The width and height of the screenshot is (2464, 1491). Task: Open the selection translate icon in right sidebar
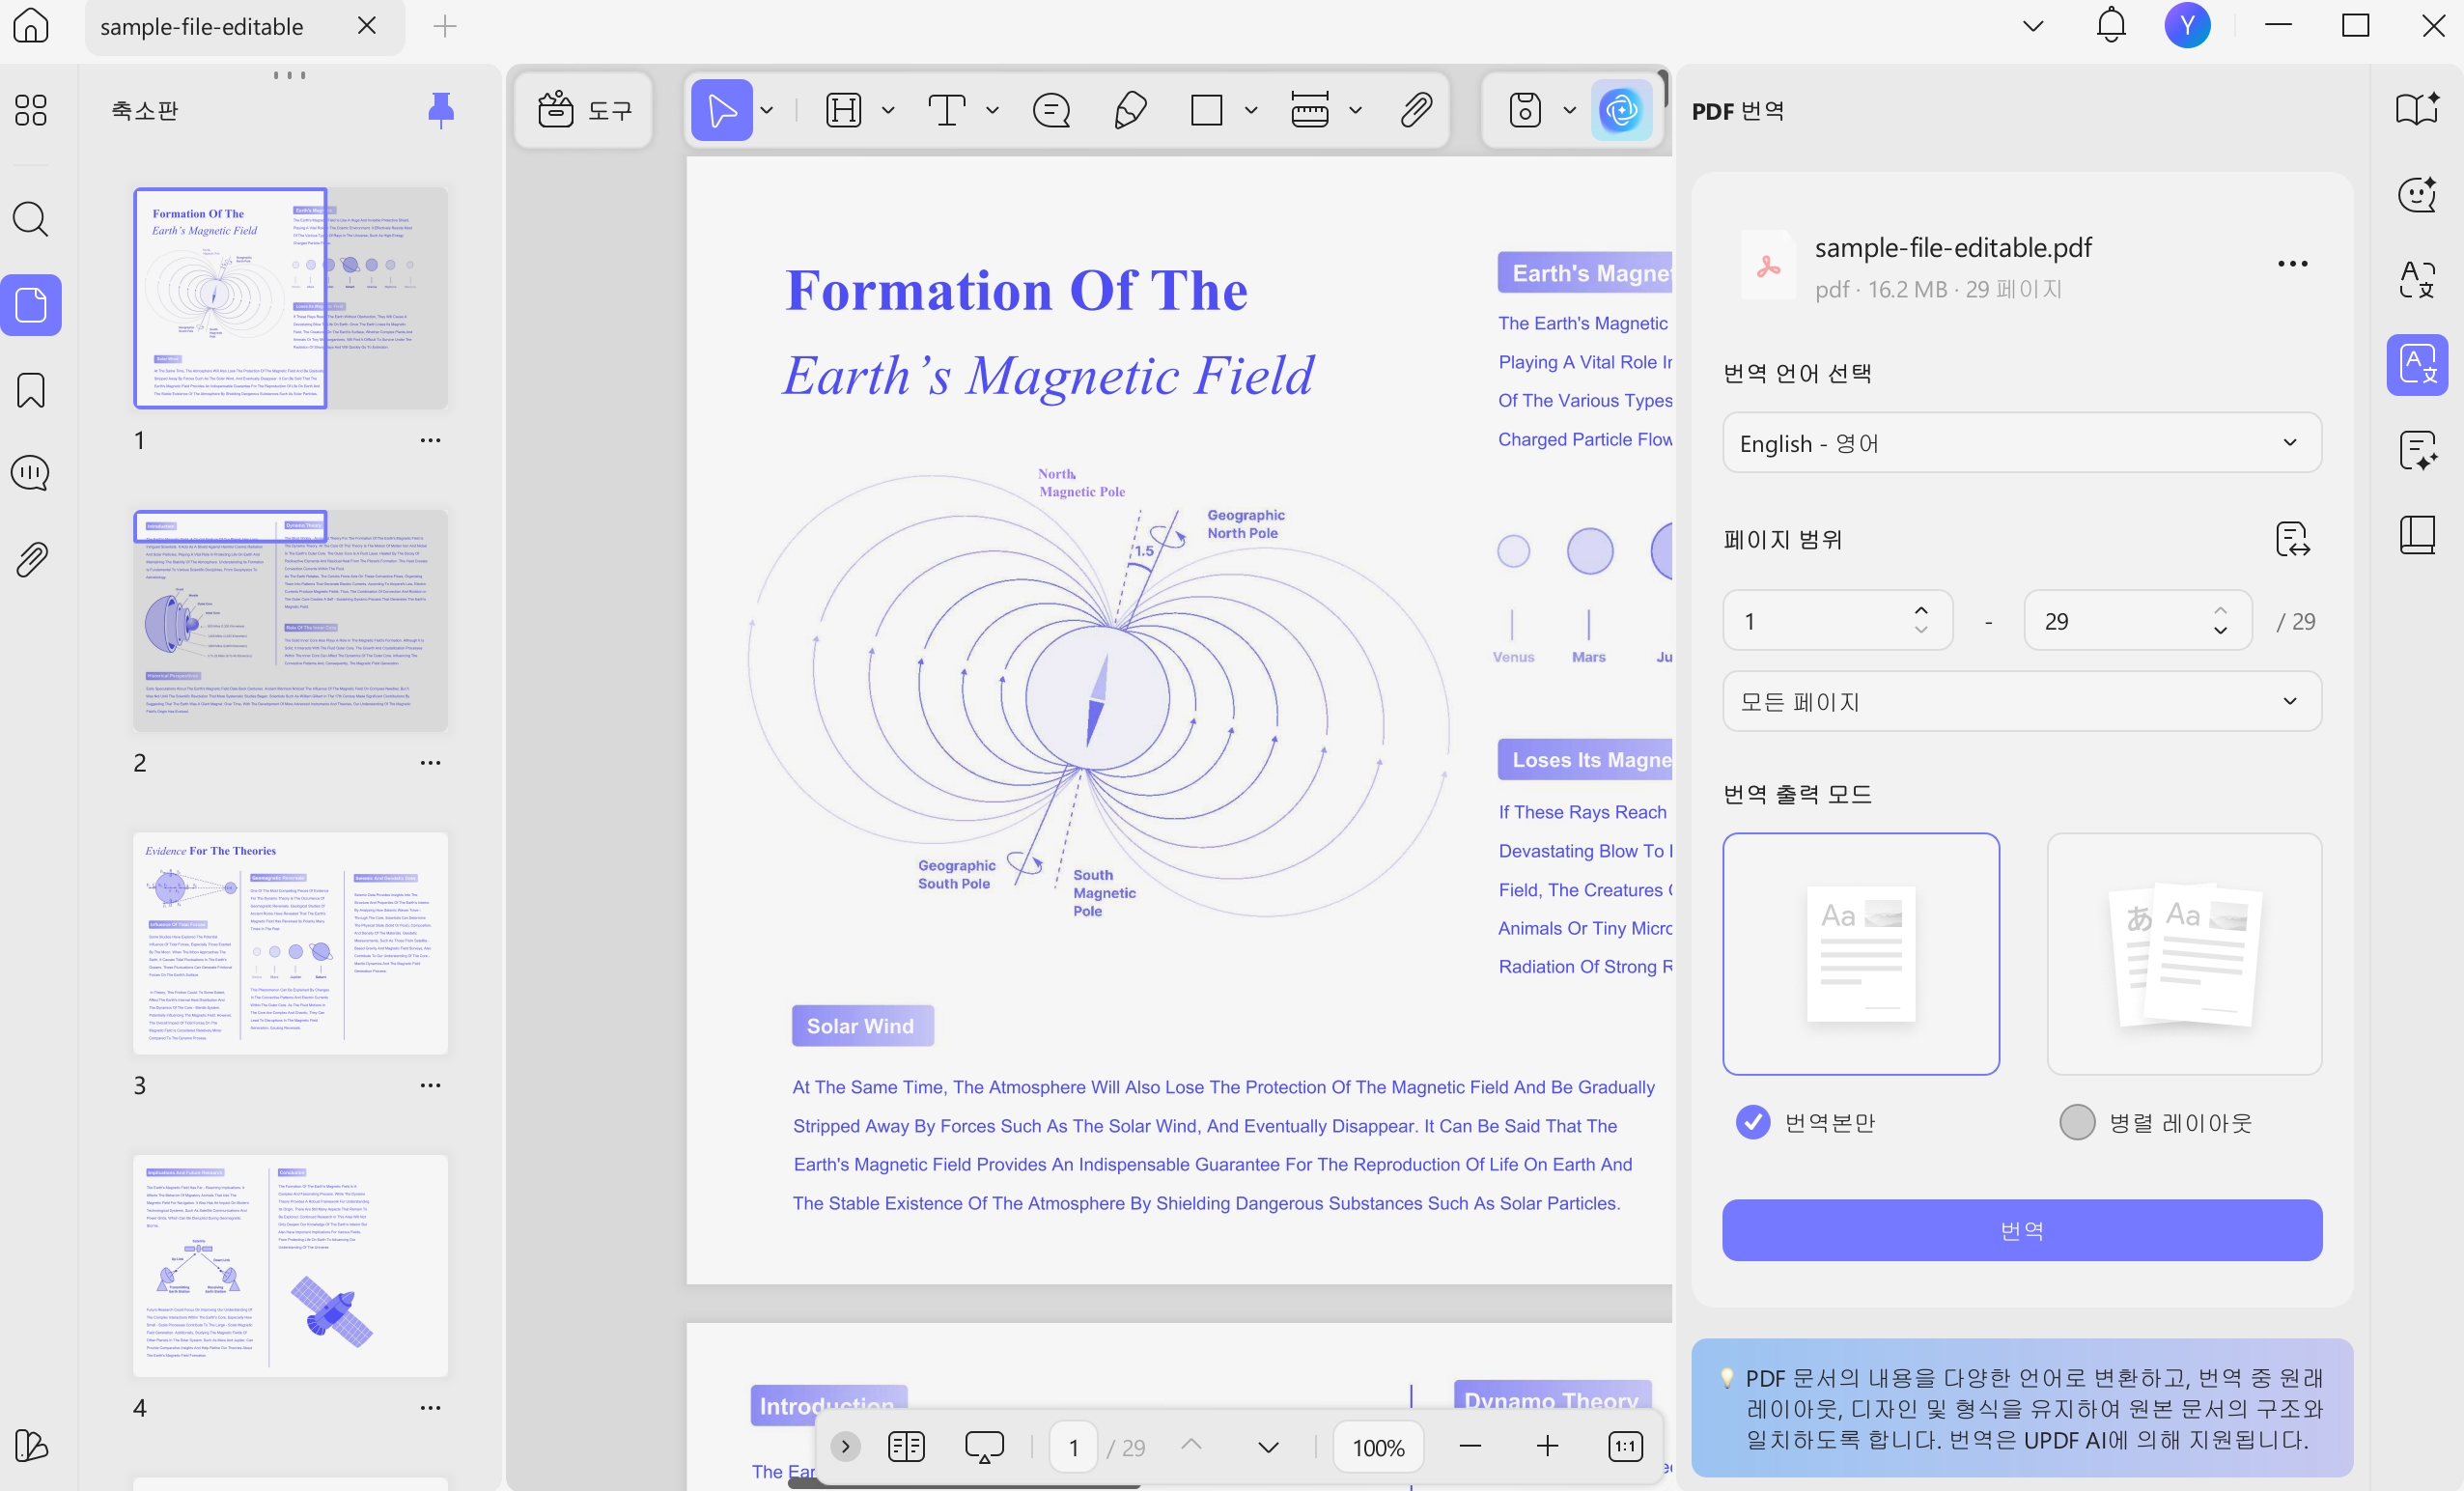point(2417,279)
